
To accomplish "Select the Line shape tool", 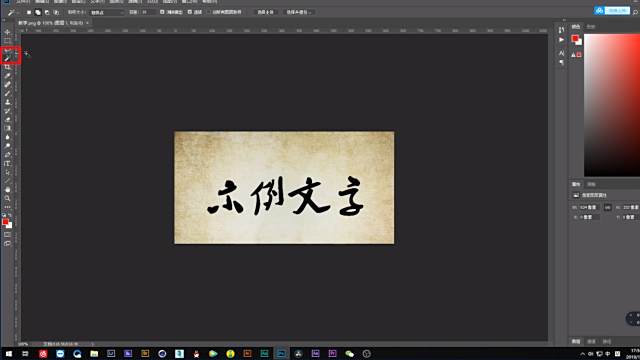I will point(7,181).
